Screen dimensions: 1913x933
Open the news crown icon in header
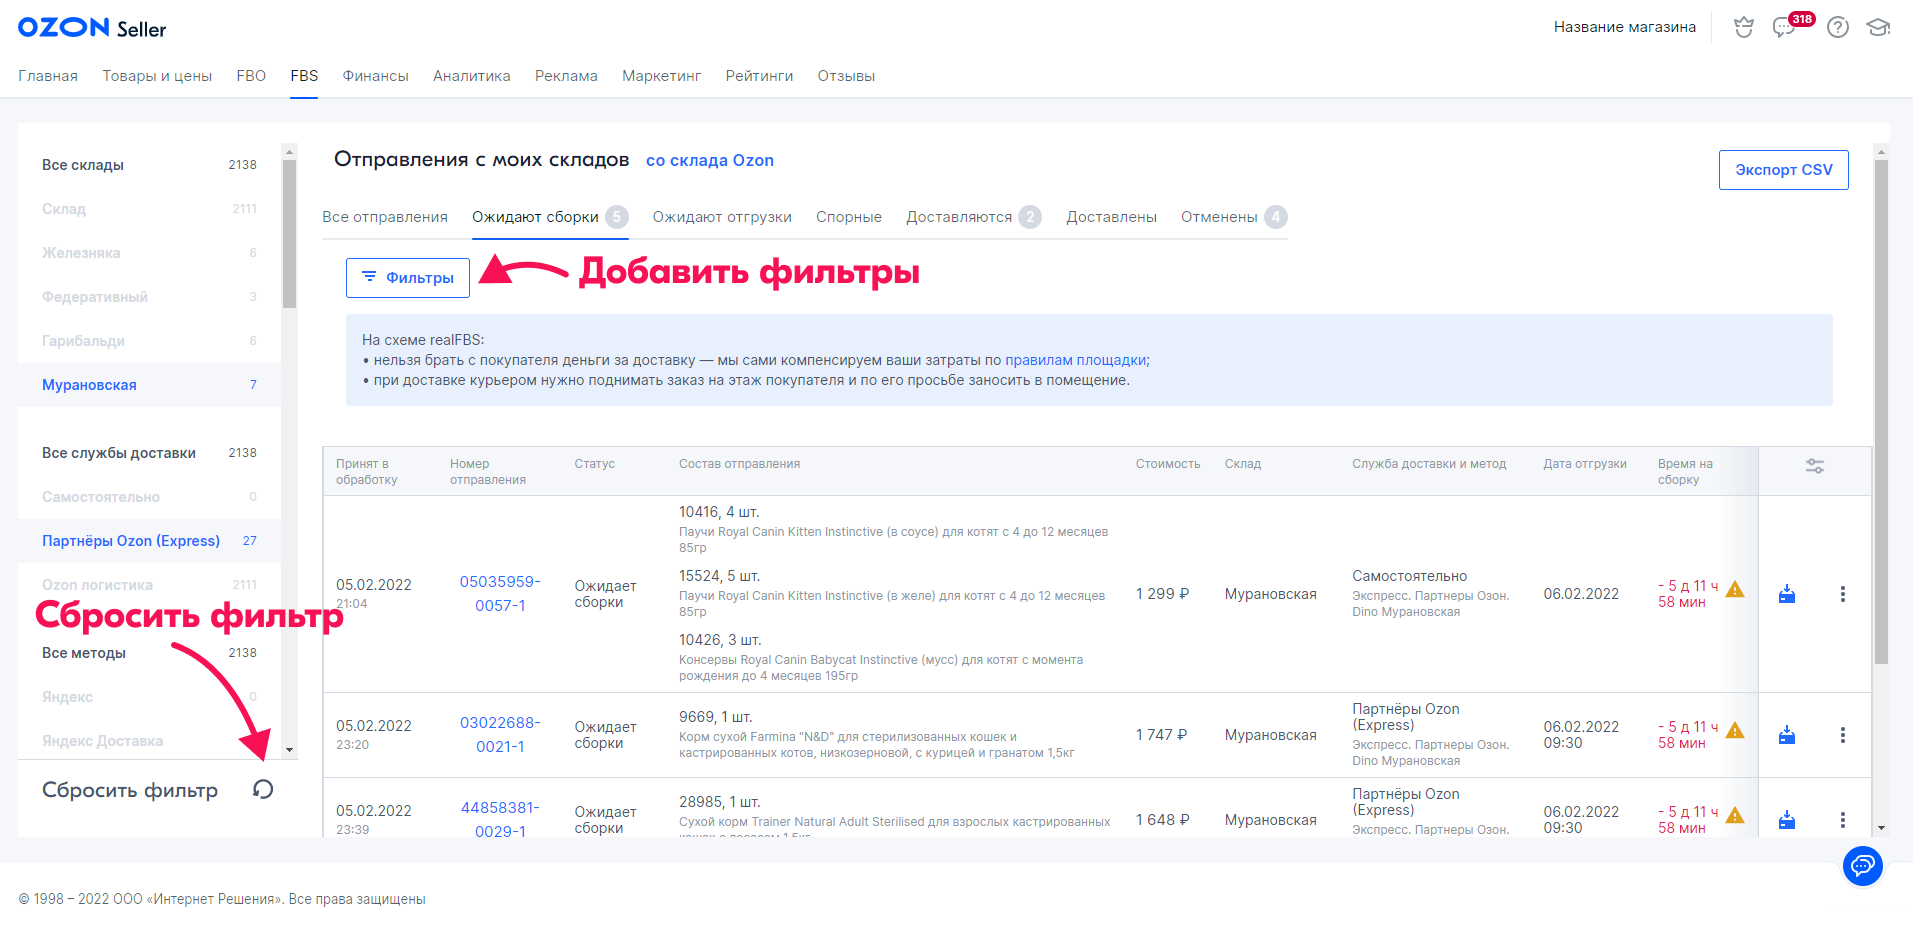pyautogui.click(x=1744, y=27)
